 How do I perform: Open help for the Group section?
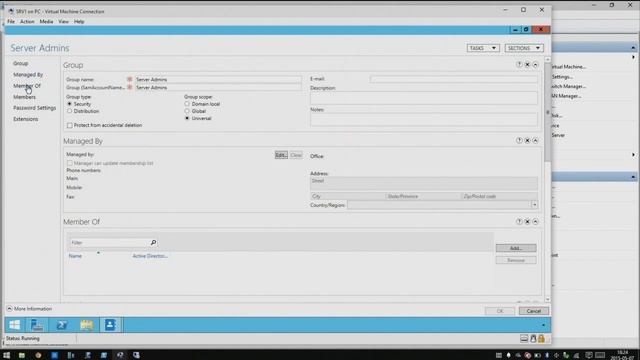(519, 64)
